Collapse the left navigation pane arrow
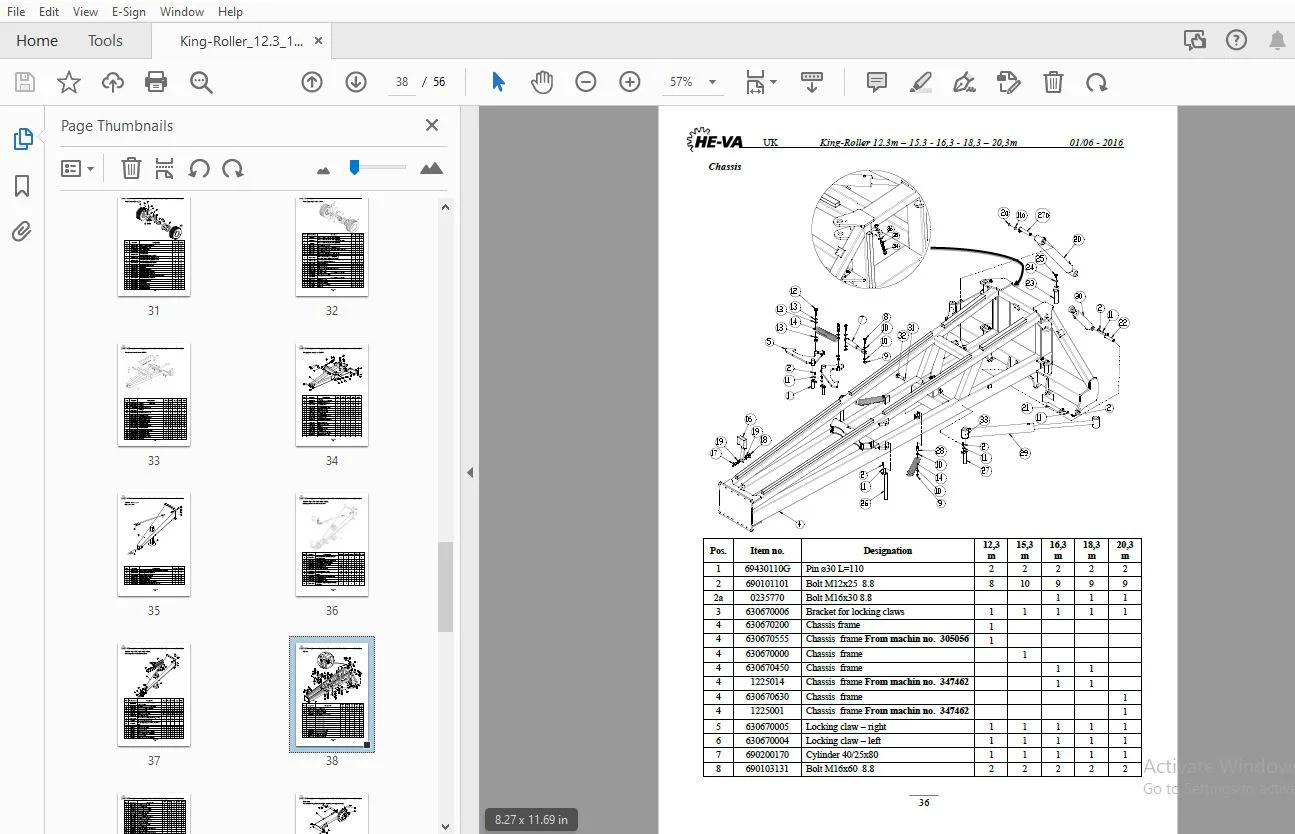Screen dimensions: 1295x834 coord(470,472)
